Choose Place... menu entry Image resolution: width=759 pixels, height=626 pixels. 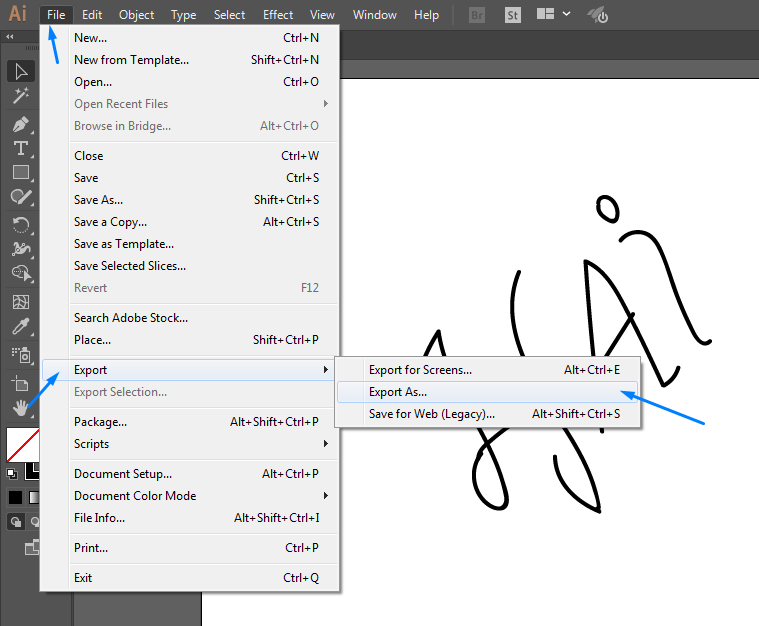[x=190, y=340]
